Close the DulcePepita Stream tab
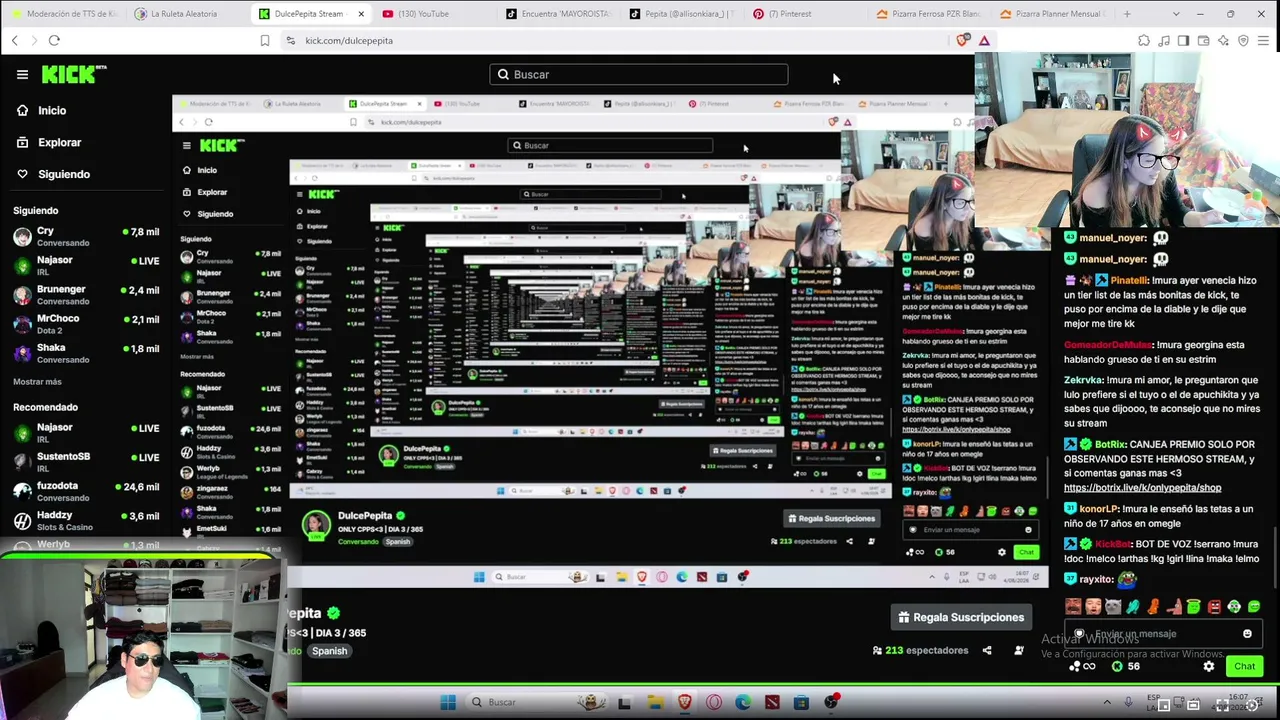The image size is (1280, 720). click(360, 14)
